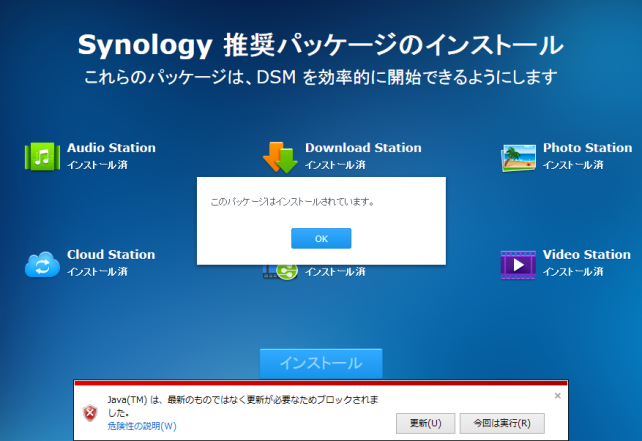
Task: Click the Audio Station music icon
Action: 43,156
